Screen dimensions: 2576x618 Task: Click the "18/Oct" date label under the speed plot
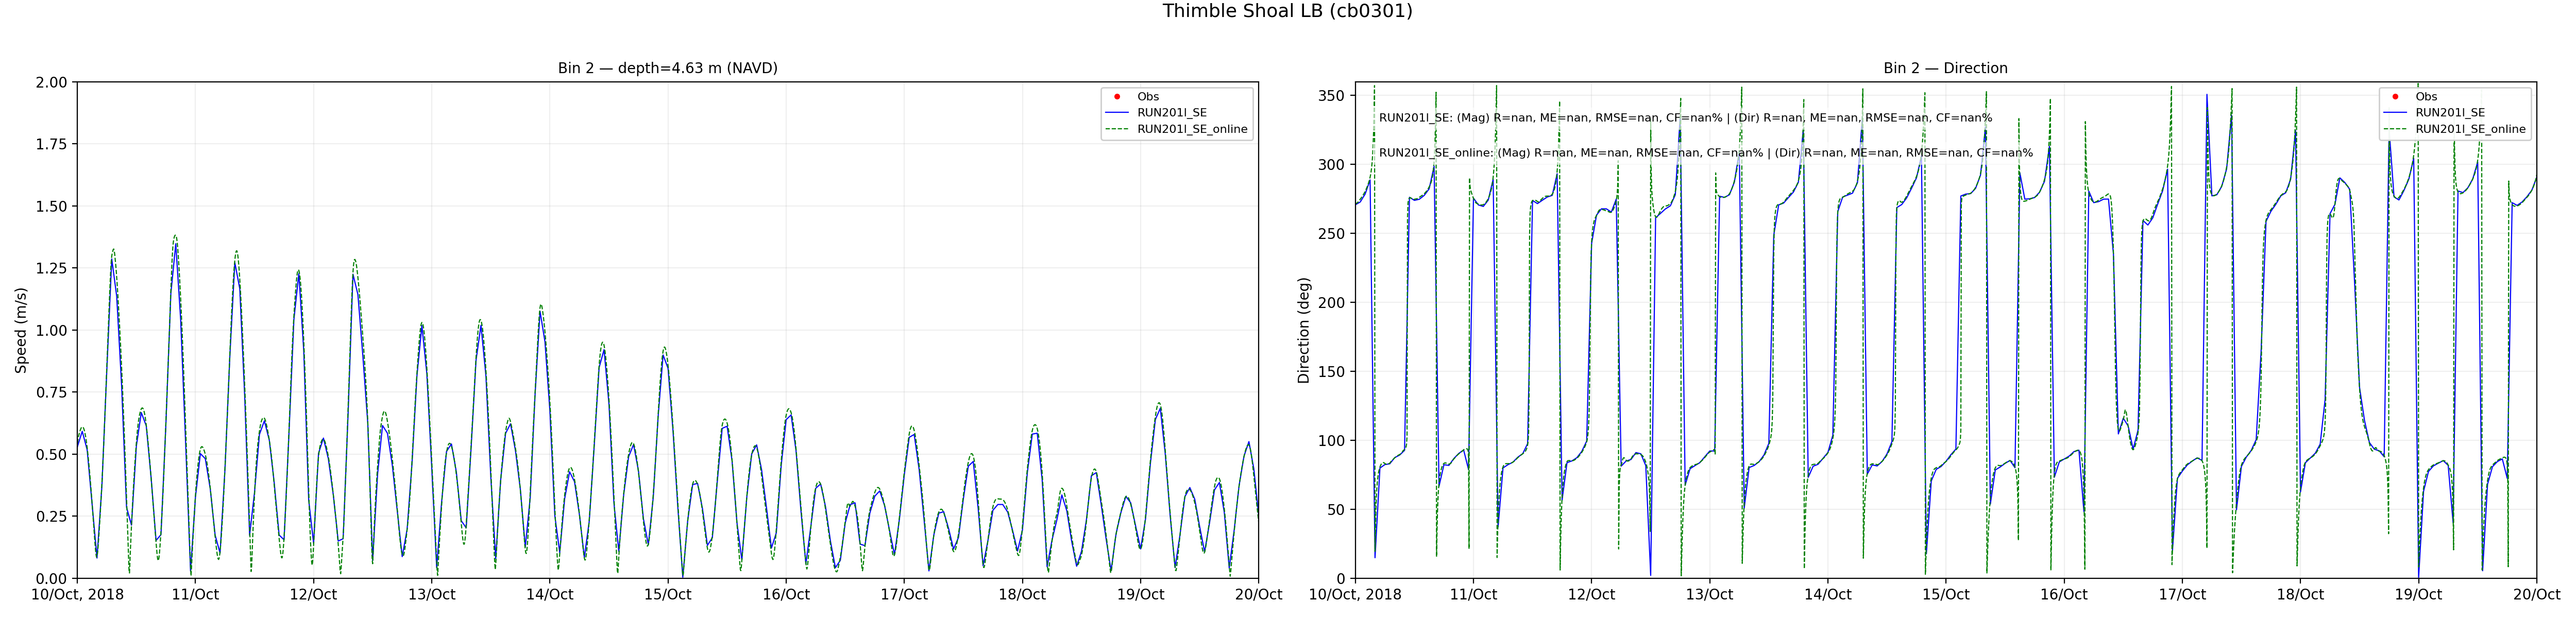click(1022, 595)
